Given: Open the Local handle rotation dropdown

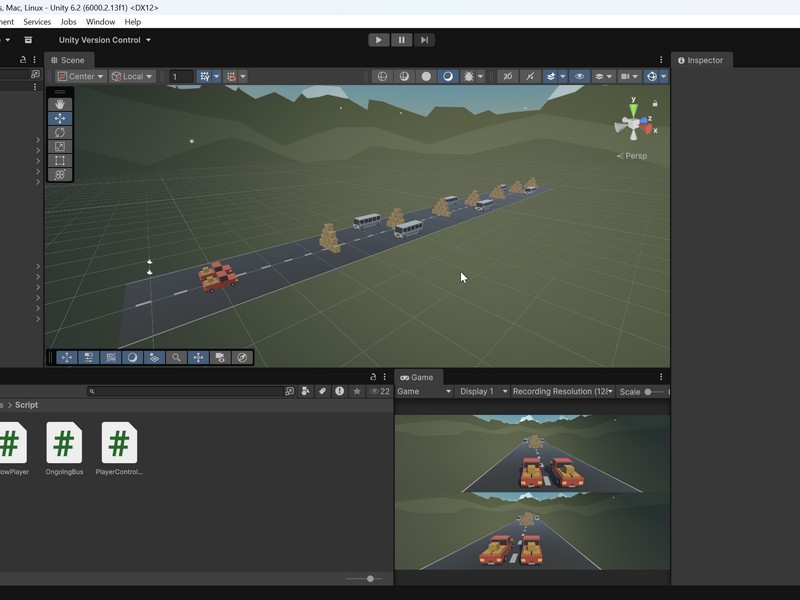Looking at the screenshot, I should pyautogui.click(x=132, y=77).
